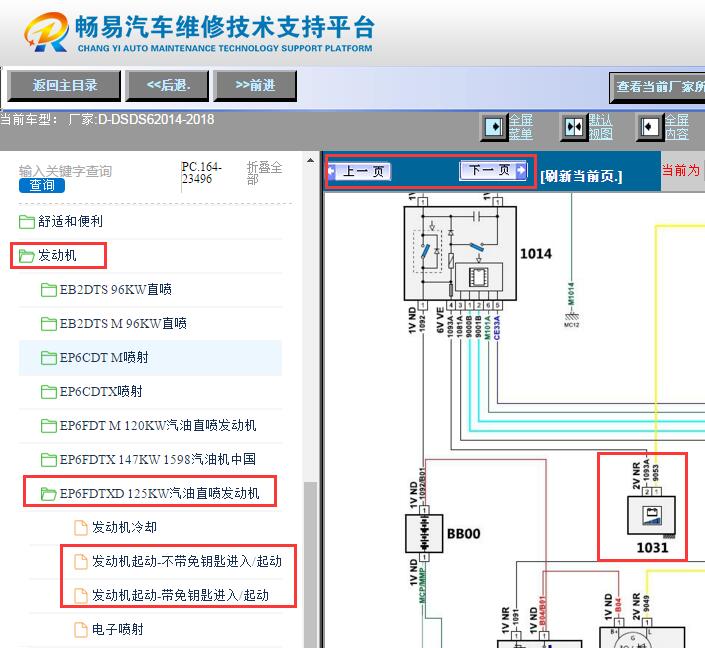Open EB2DTS 96KW直喷 folder
The image size is (705, 648).
point(116,290)
